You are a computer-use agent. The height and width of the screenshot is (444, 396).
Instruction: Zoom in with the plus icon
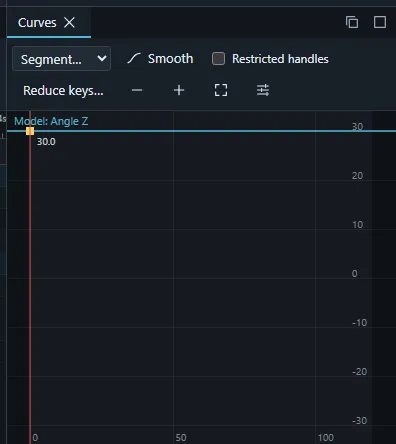click(179, 90)
